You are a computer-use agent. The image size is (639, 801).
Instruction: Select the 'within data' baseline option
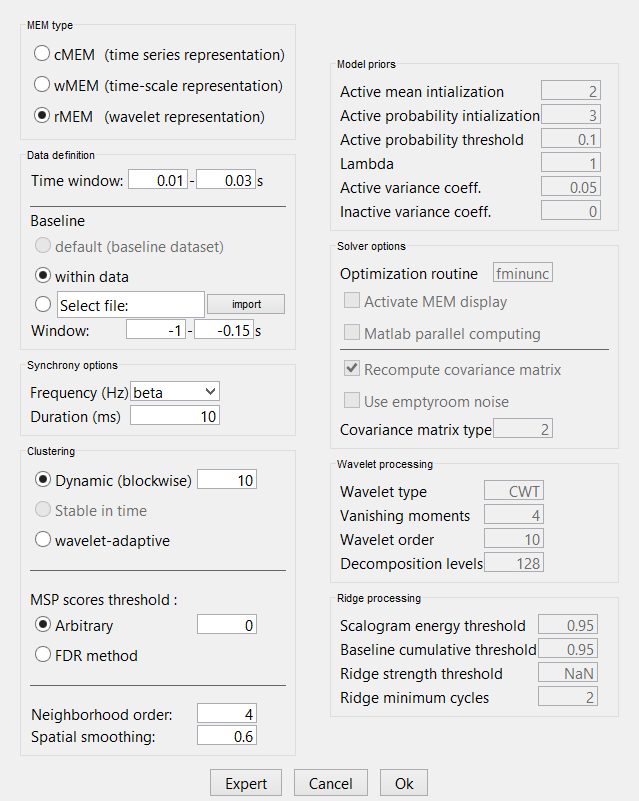(x=43, y=275)
